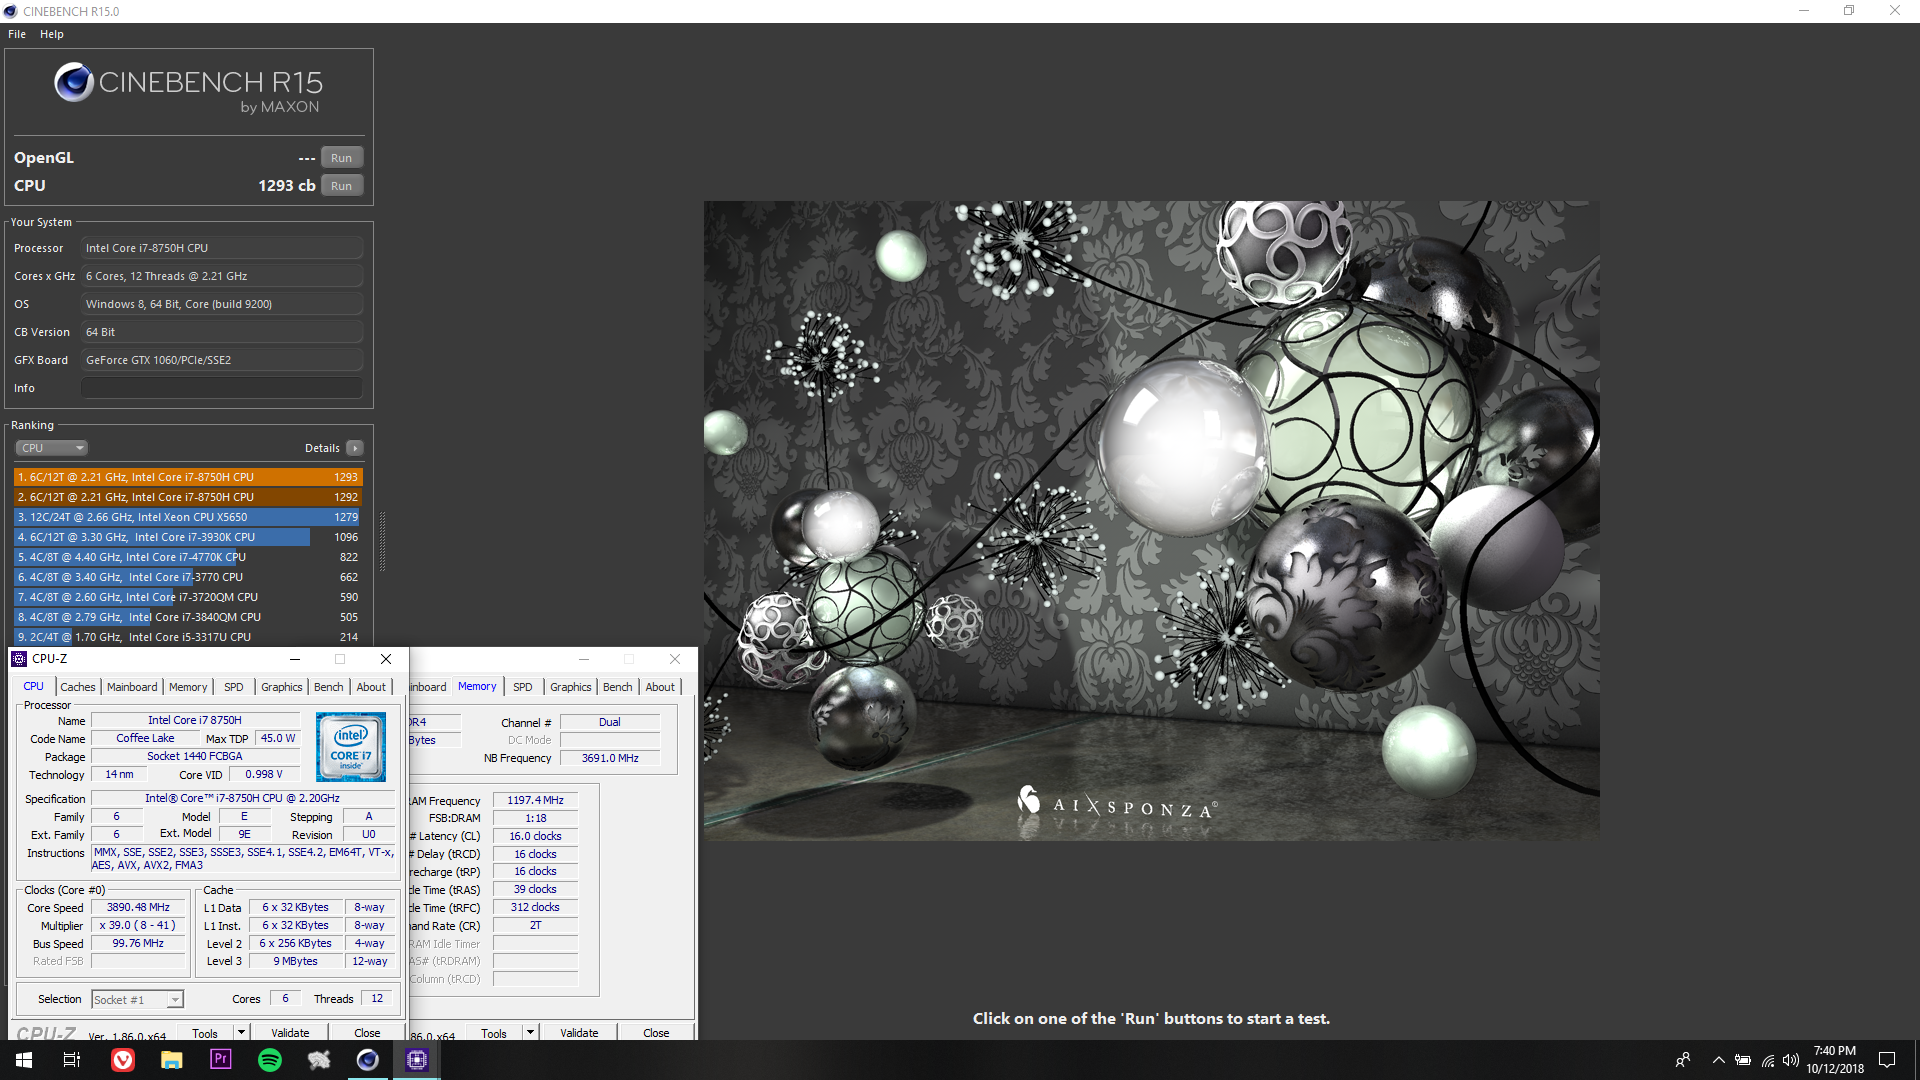Click the Intel Core i7 badge in CPU-Z
This screenshot has height=1080, width=1920.
350,747
